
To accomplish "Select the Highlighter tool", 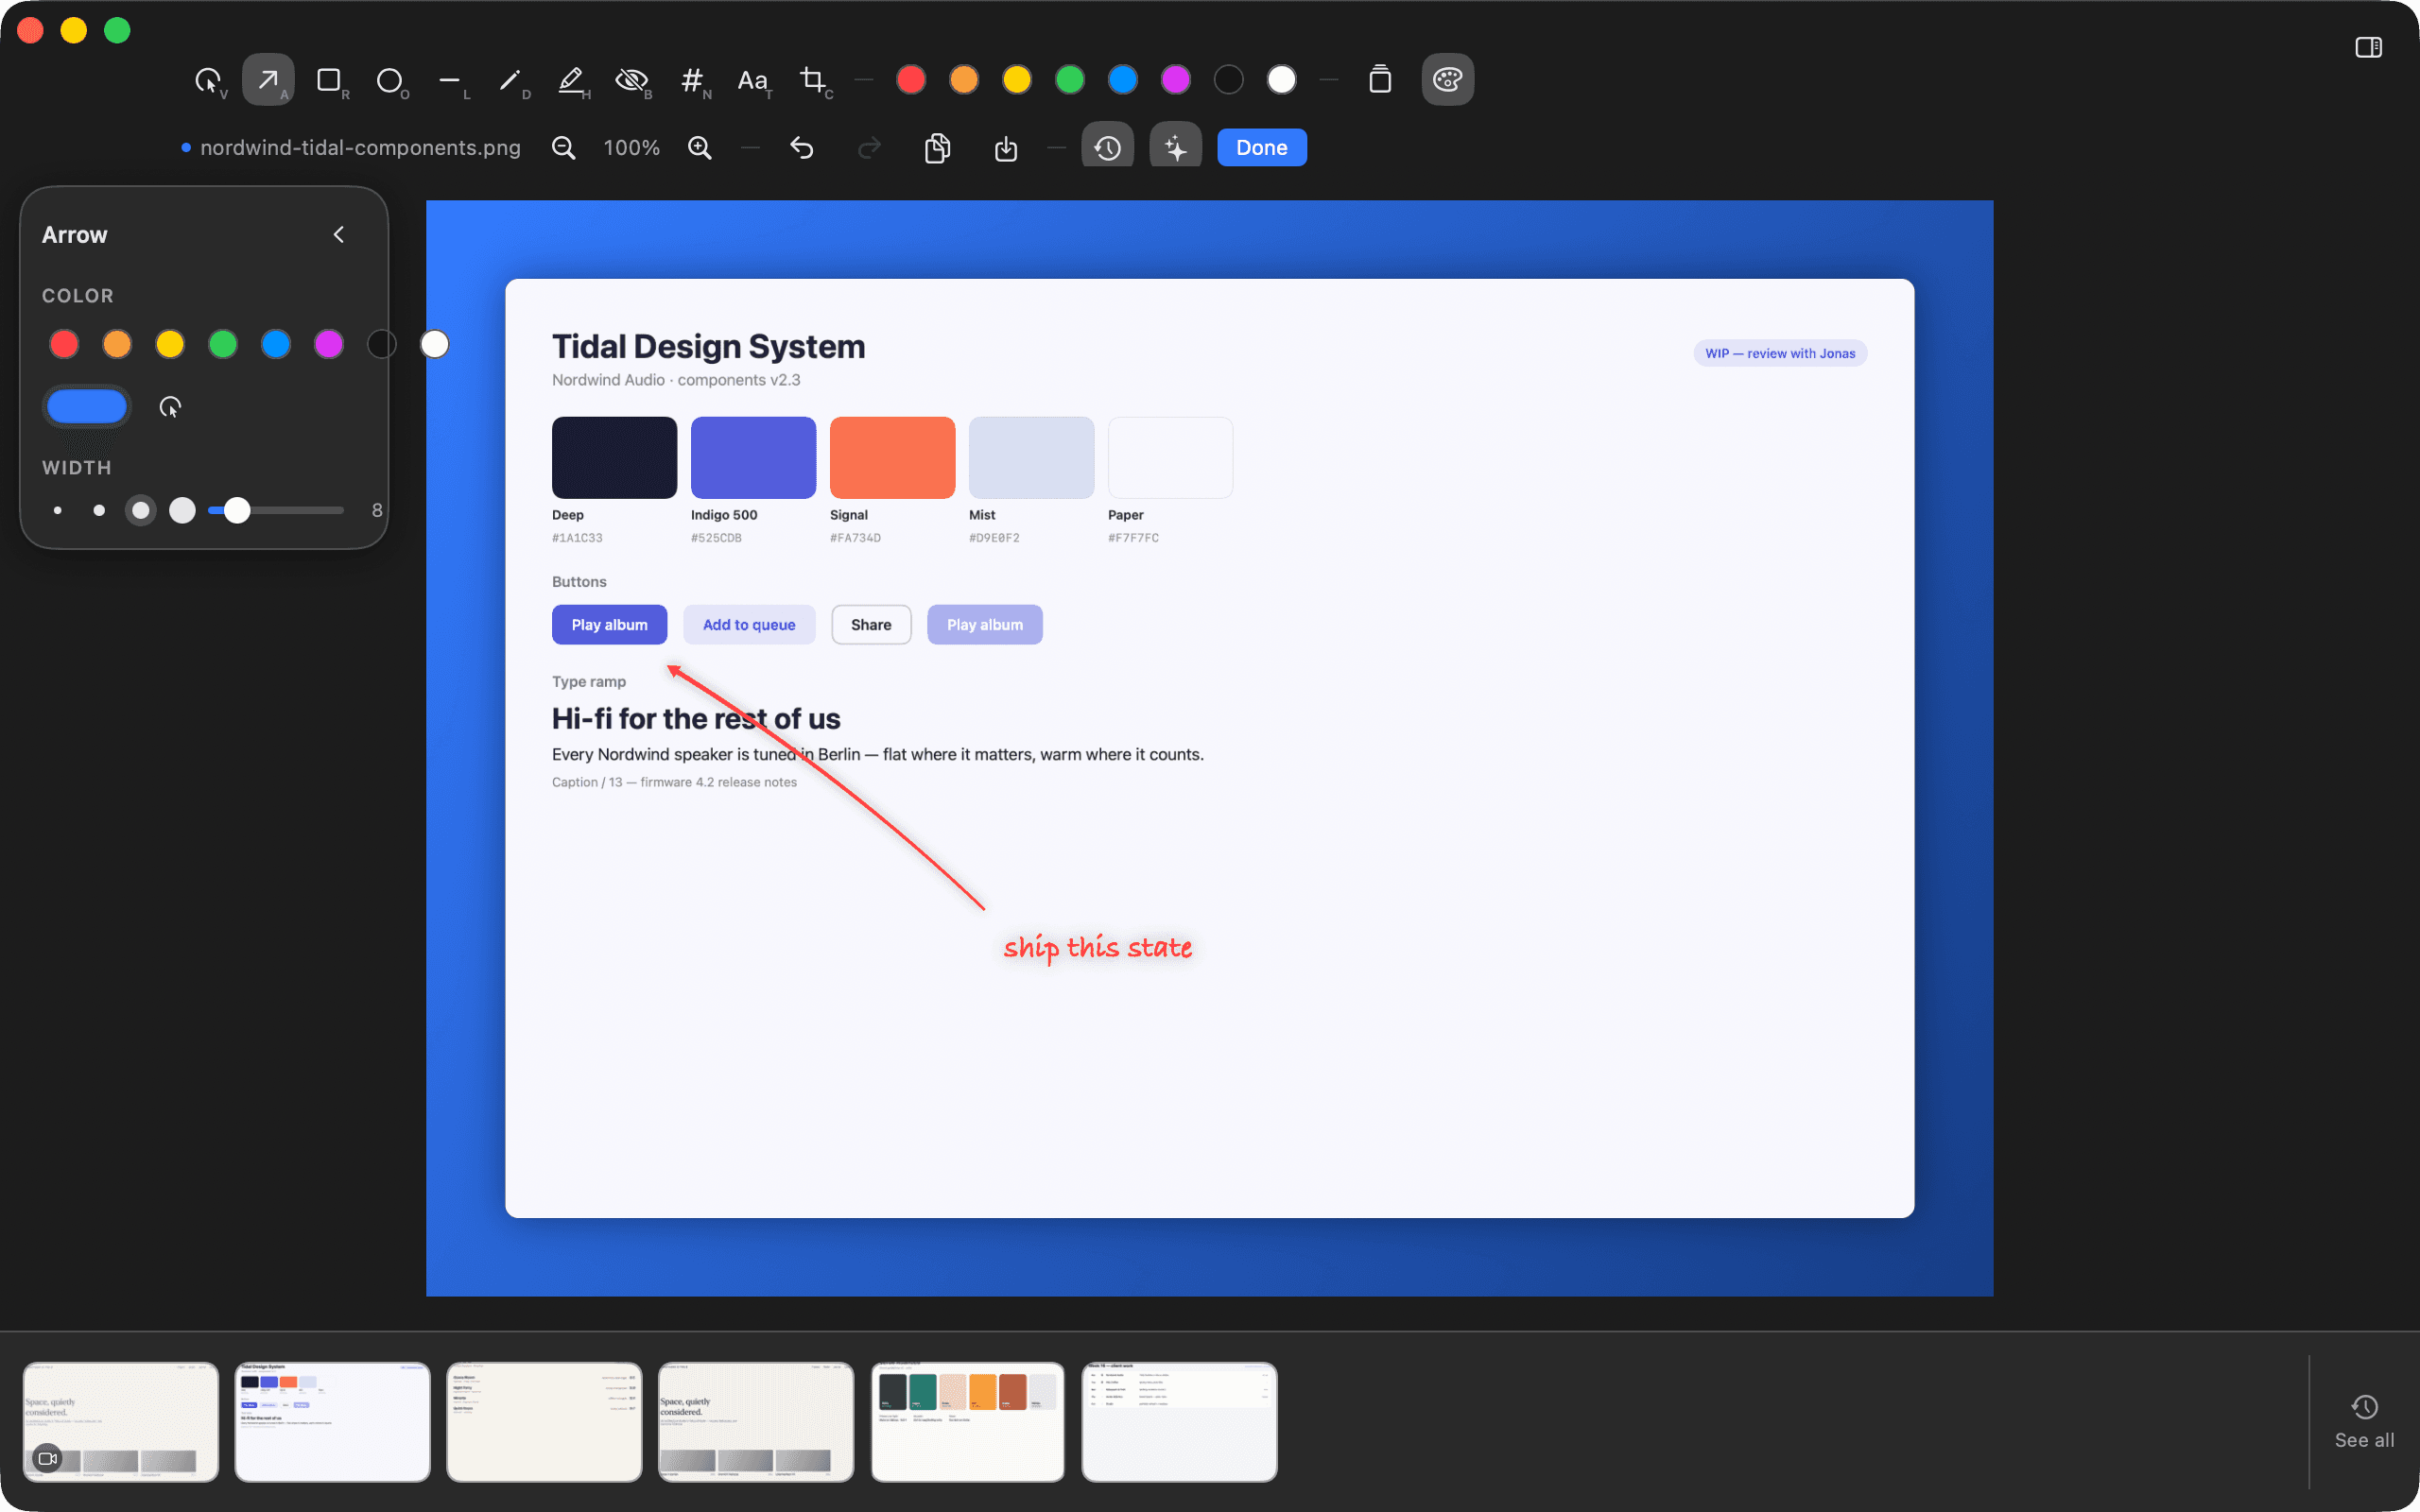I will 571,80.
